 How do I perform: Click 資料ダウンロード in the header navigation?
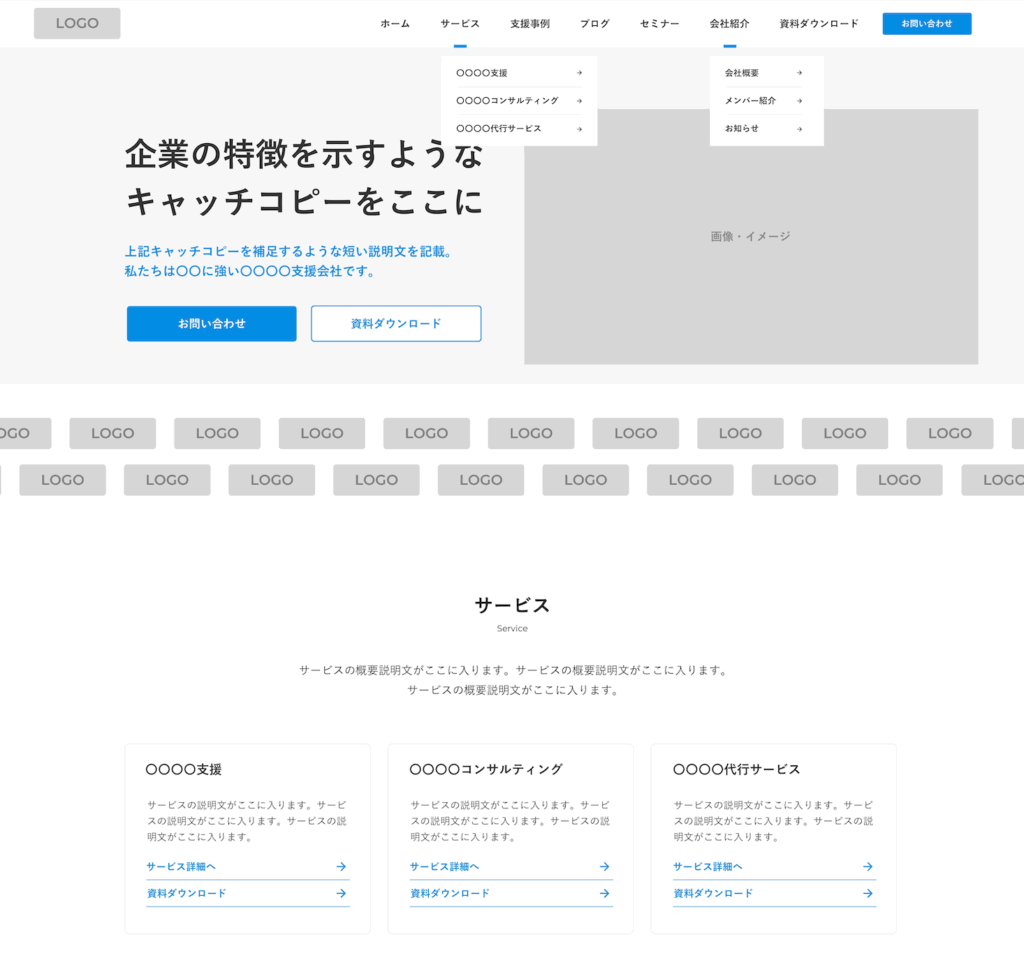pyautogui.click(x=818, y=24)
